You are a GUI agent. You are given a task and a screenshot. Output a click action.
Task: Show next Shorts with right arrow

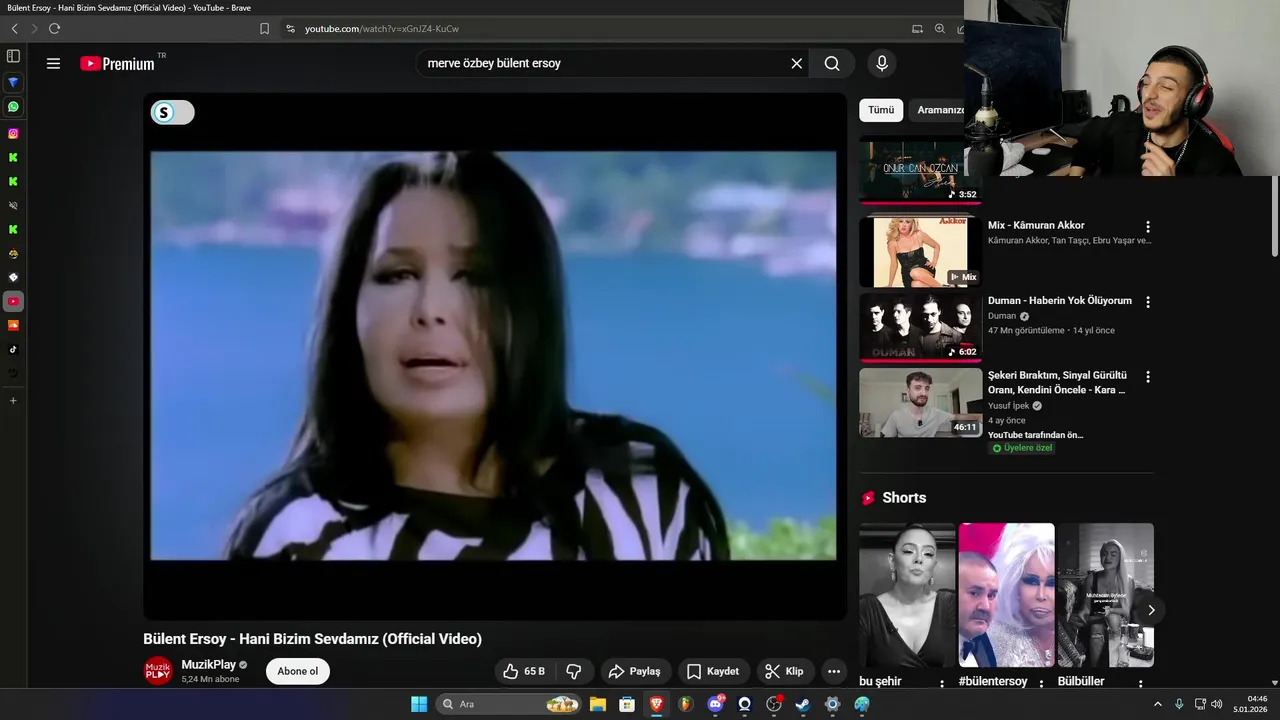(1151, 610)
